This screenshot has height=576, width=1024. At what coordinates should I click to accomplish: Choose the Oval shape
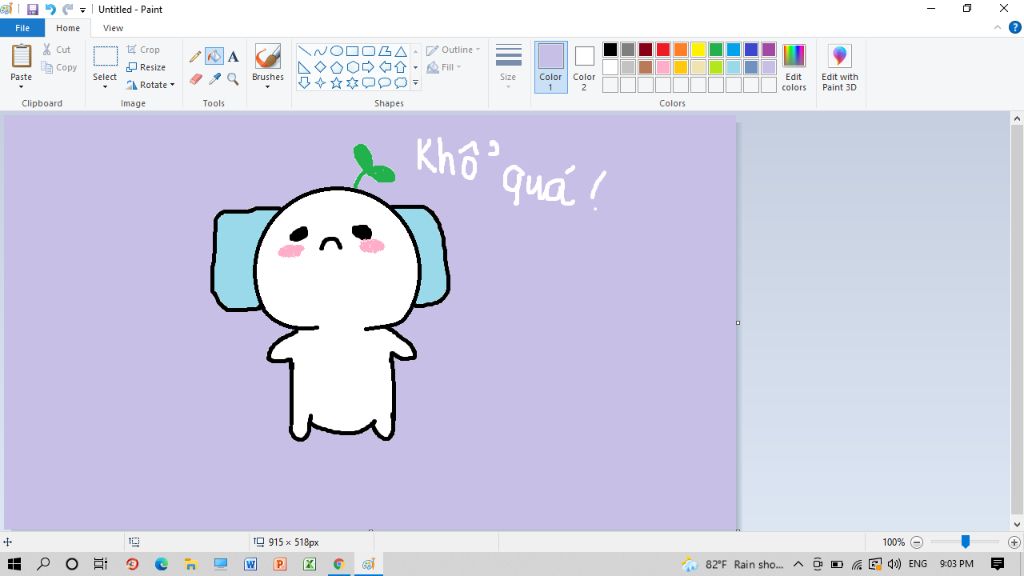336,51
